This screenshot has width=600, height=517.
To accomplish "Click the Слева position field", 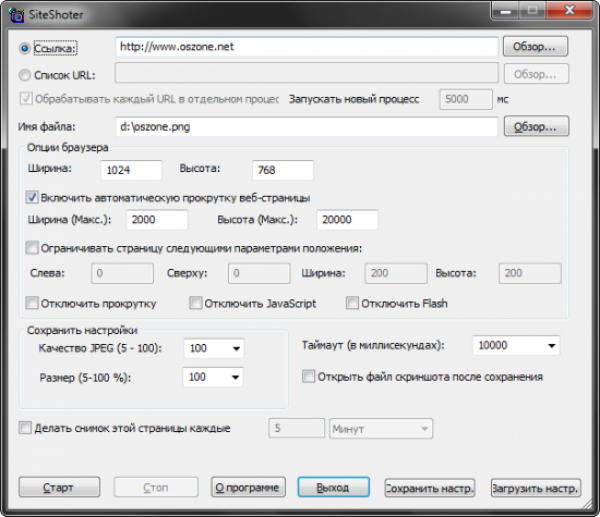I will click(122, 273).
